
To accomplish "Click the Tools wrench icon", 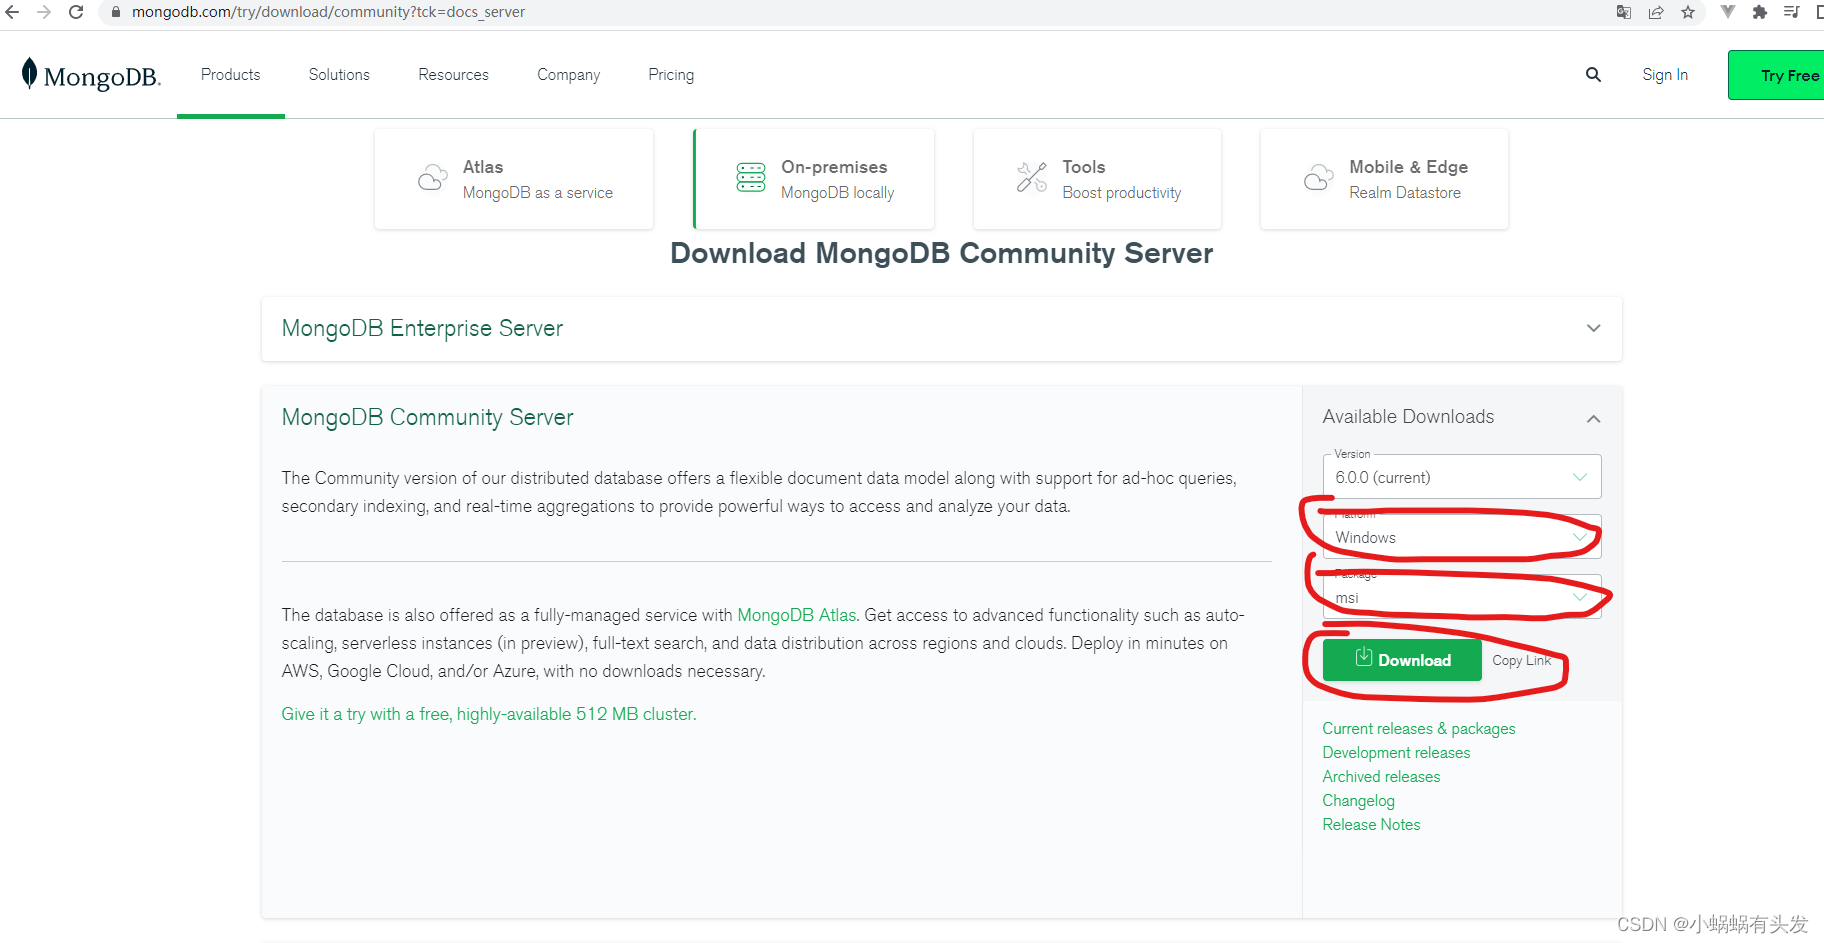I will (1032, 178).
